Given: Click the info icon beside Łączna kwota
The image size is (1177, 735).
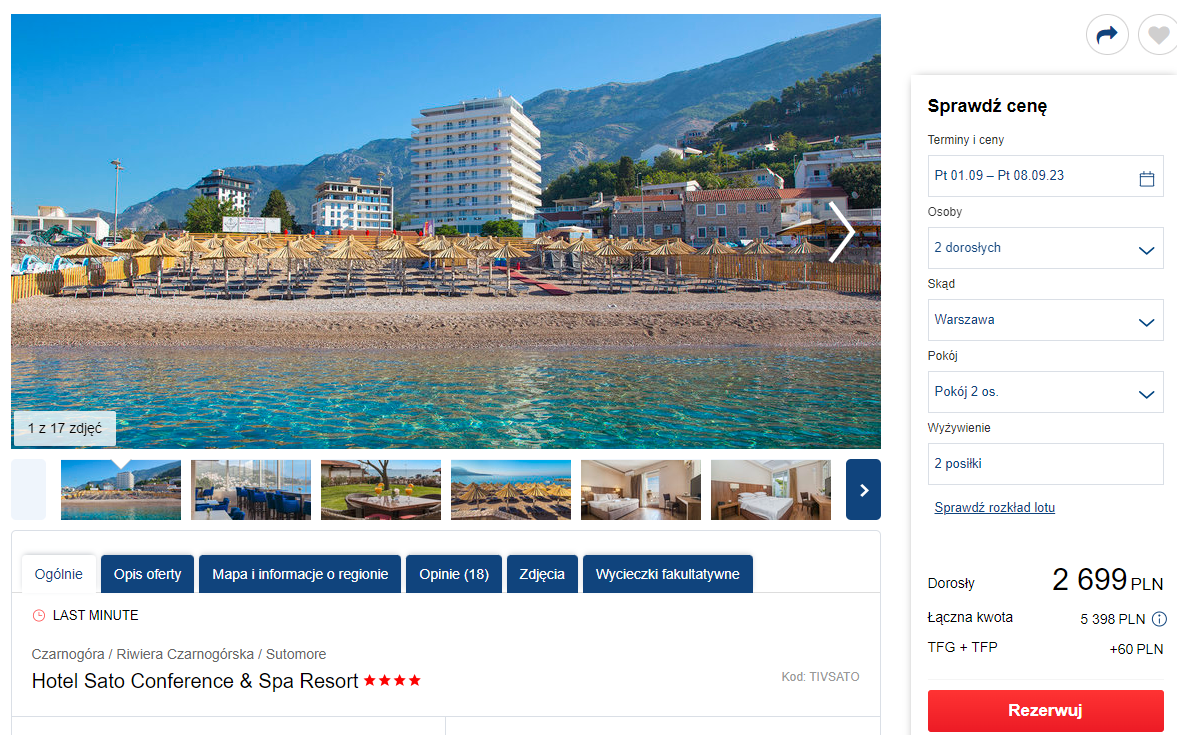Looking at the screenshot, I should (x=1159, y=619).
